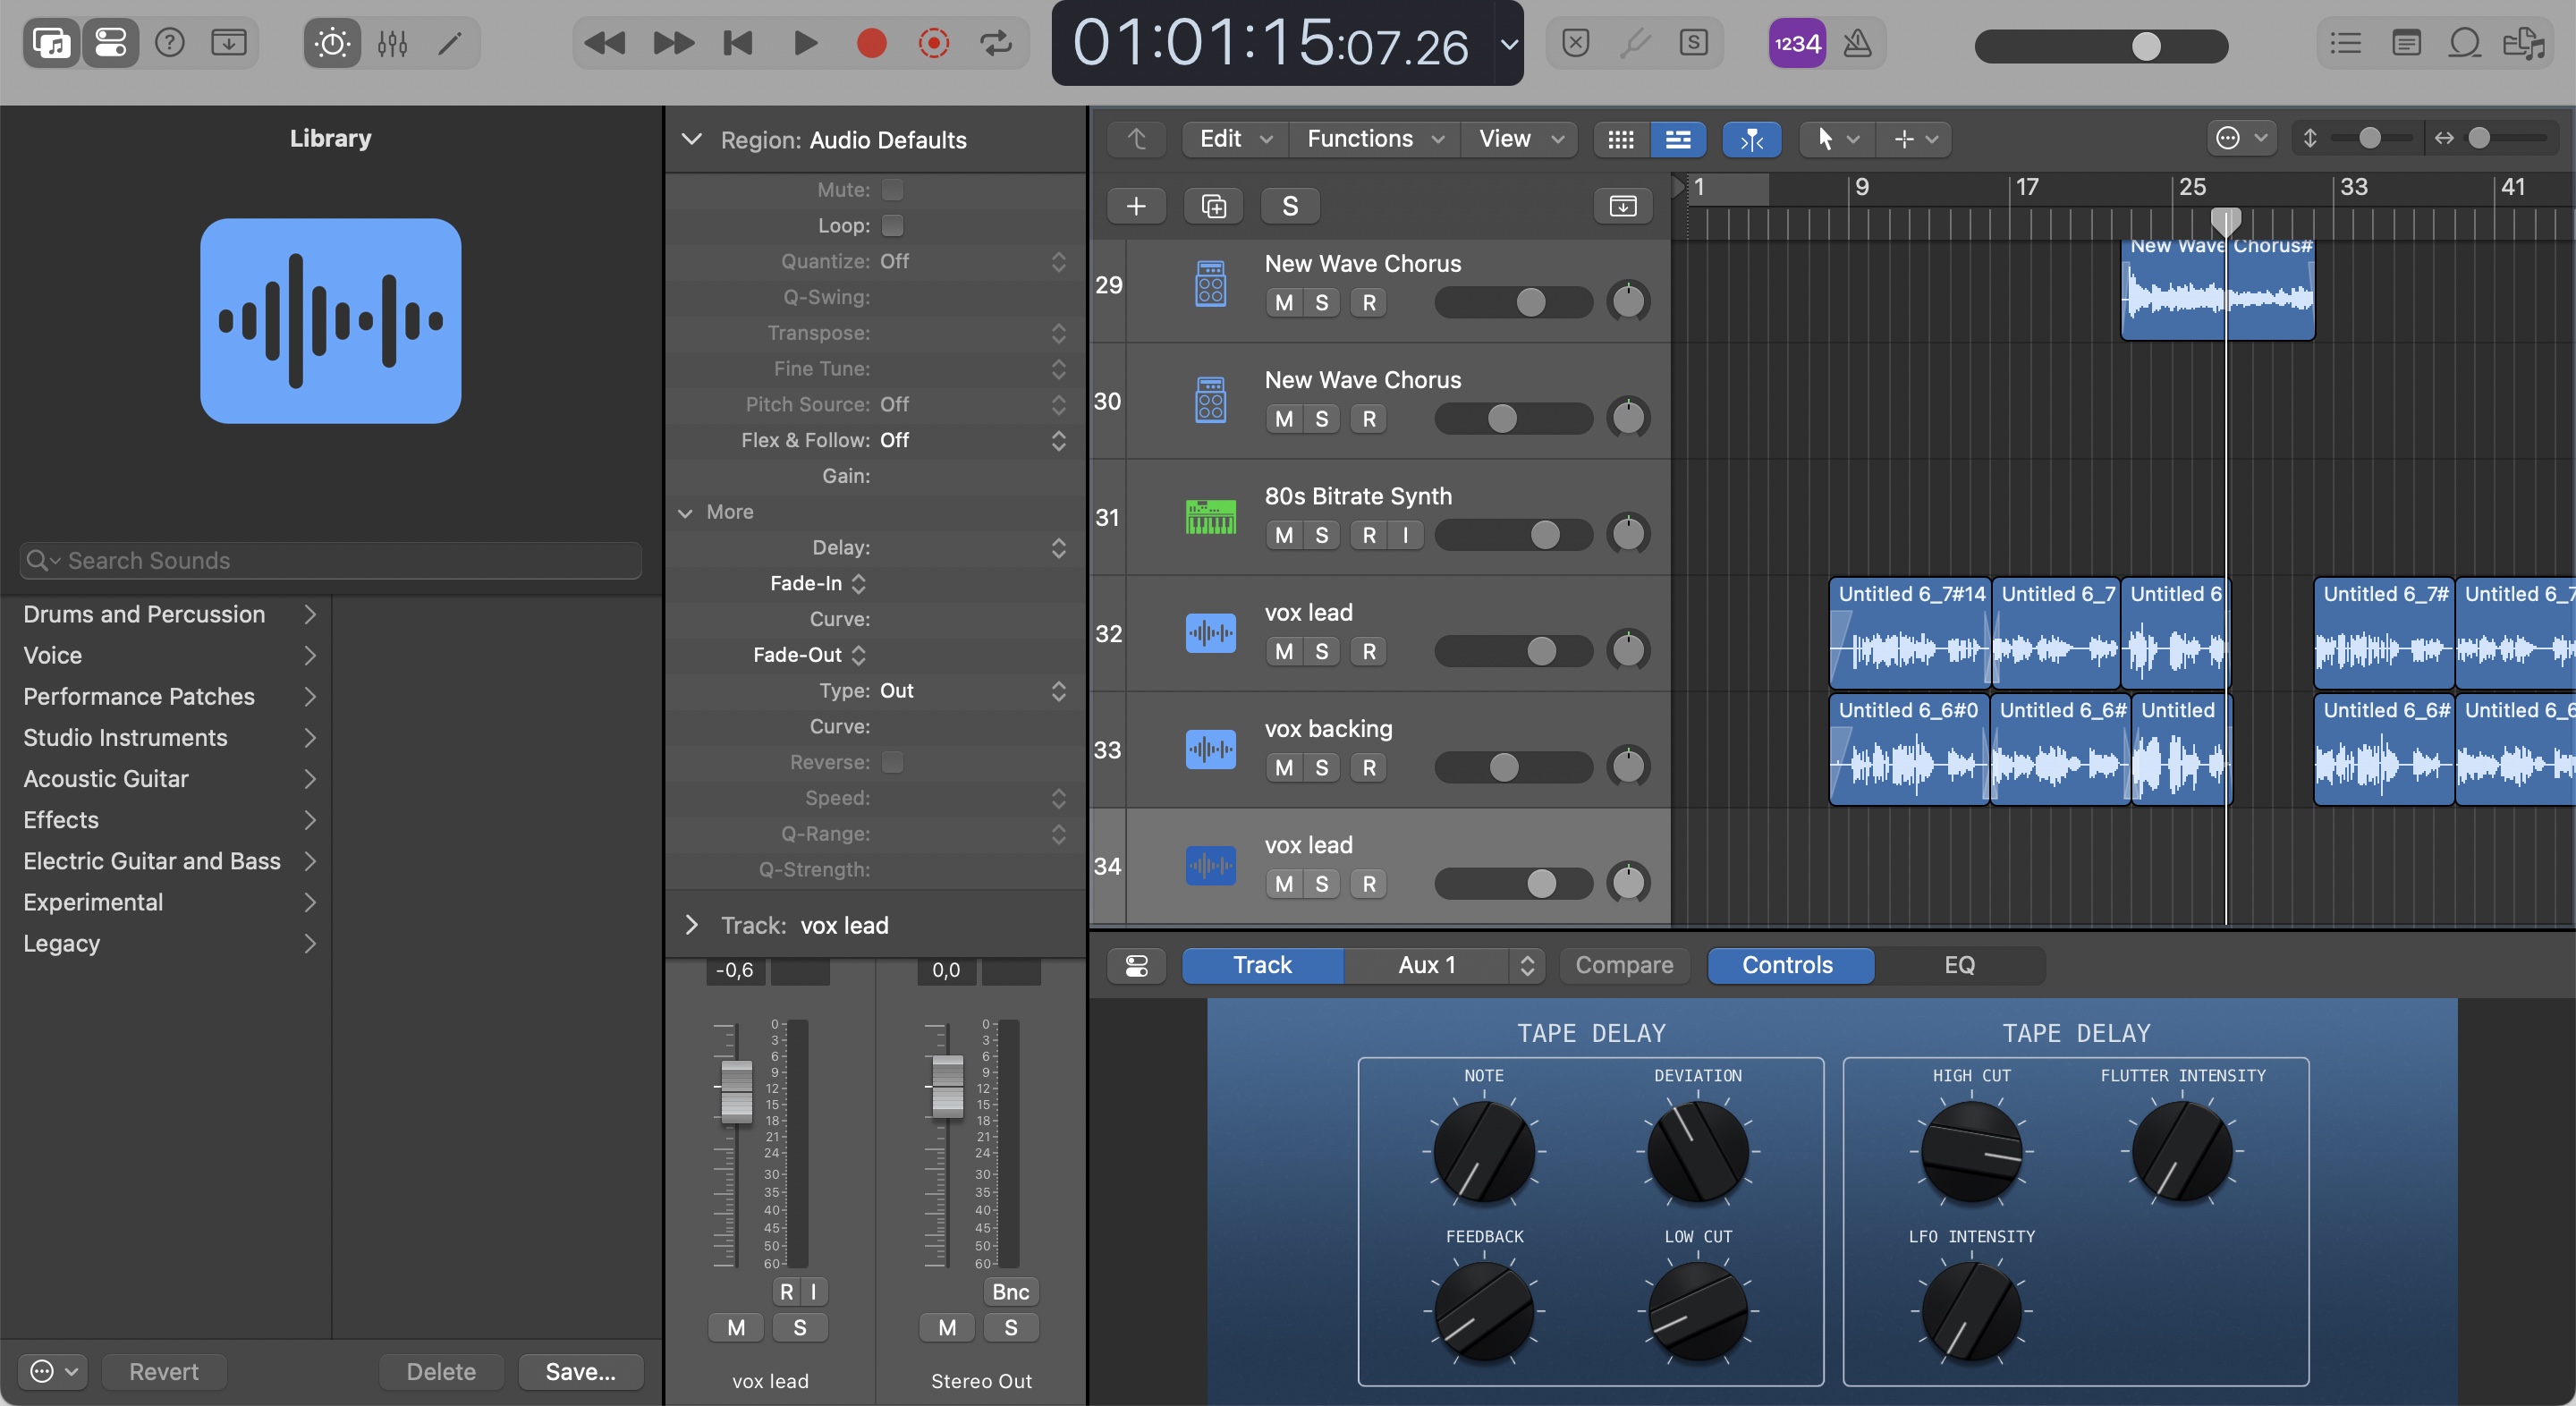Click the Go to Beginning button
Viewport: 2576px width, 1406px height.
point(738,43)
